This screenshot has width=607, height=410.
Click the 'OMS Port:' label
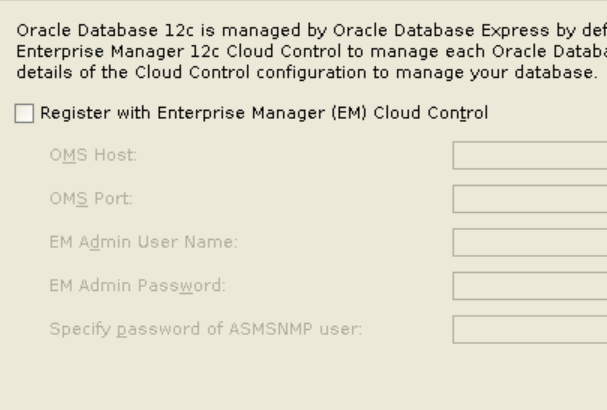point(91,199)
